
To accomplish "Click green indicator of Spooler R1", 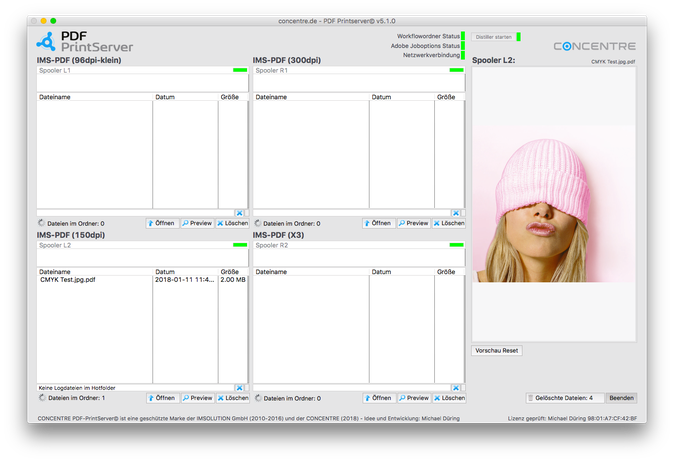I will [456, 70].
